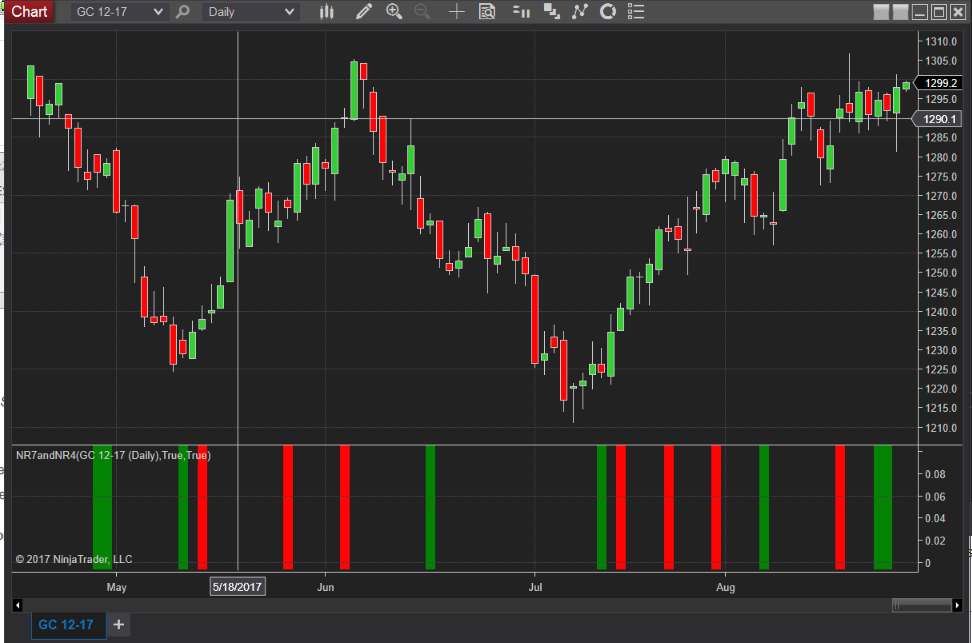
Task: Open the data box icon
Action: [487, 12]
